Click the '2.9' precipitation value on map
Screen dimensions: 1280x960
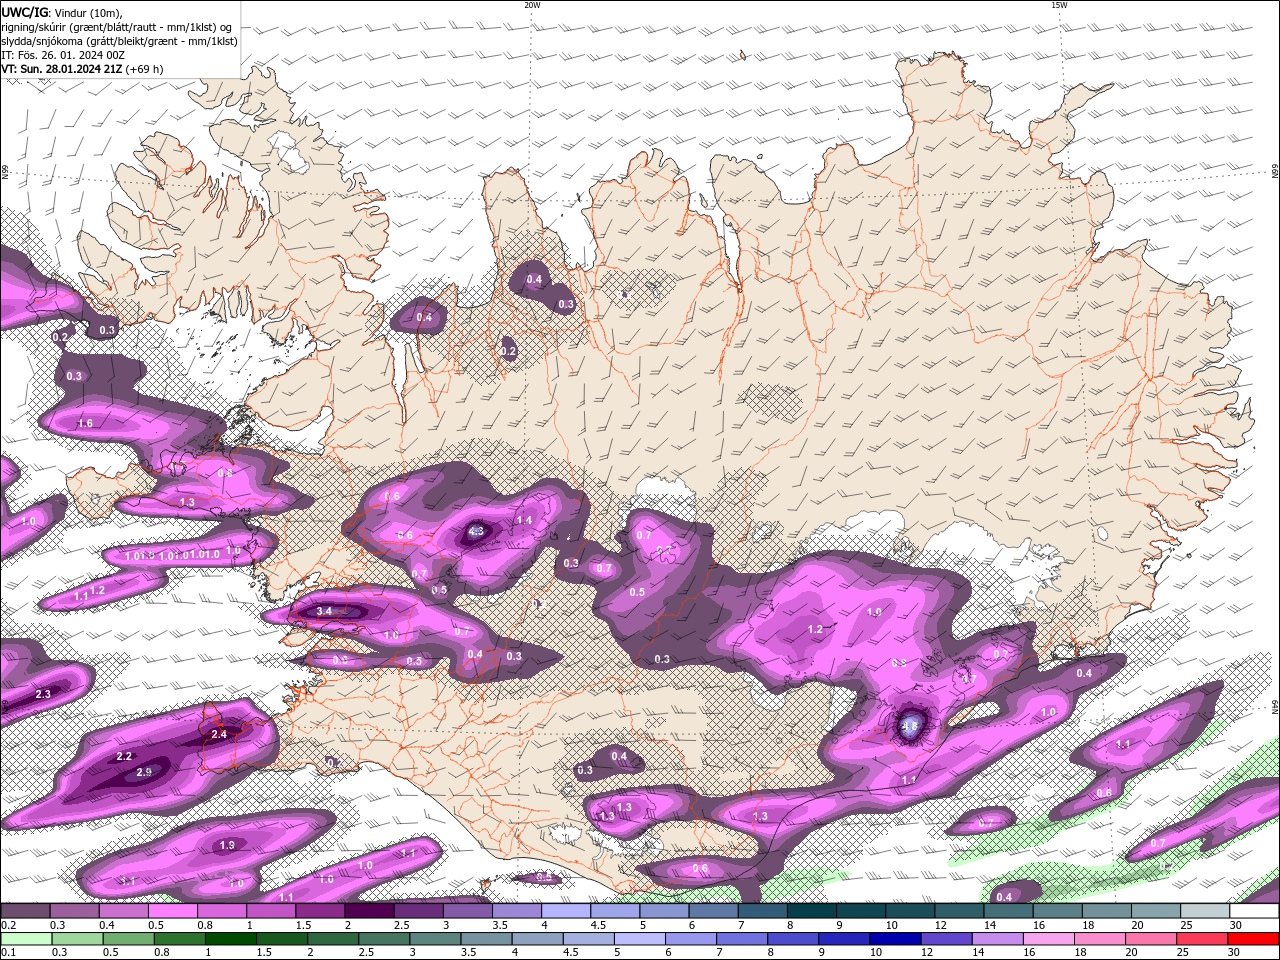(x=144, y=772)
